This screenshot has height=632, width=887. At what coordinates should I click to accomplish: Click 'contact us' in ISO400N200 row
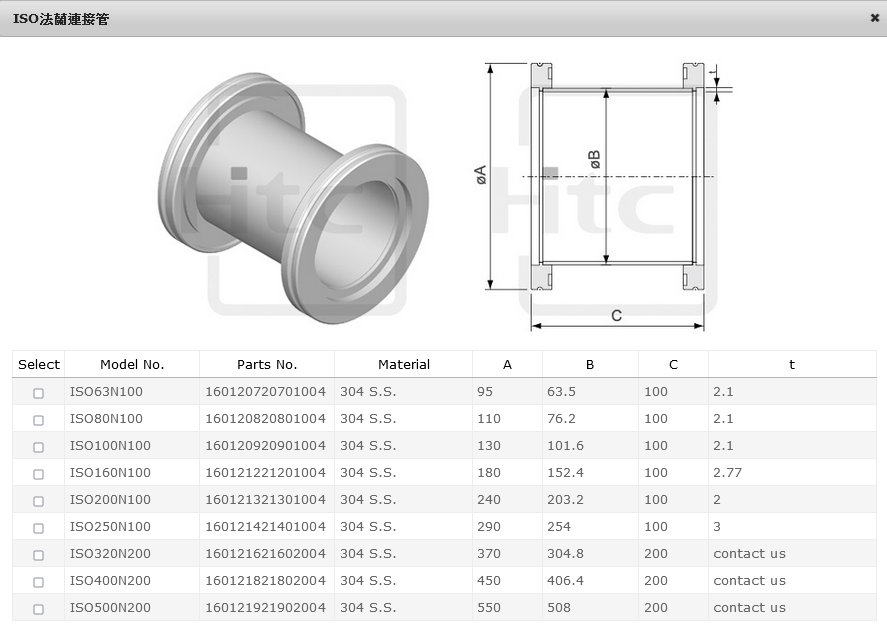coord(749,581)
